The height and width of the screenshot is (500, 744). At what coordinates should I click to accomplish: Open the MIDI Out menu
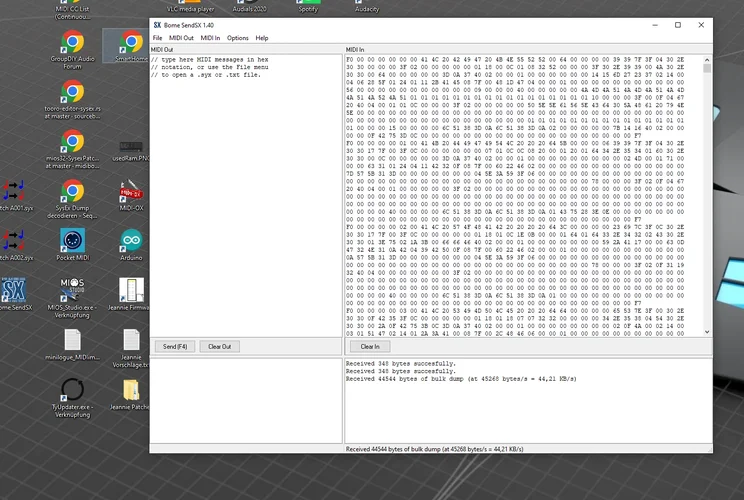point(181,38)
